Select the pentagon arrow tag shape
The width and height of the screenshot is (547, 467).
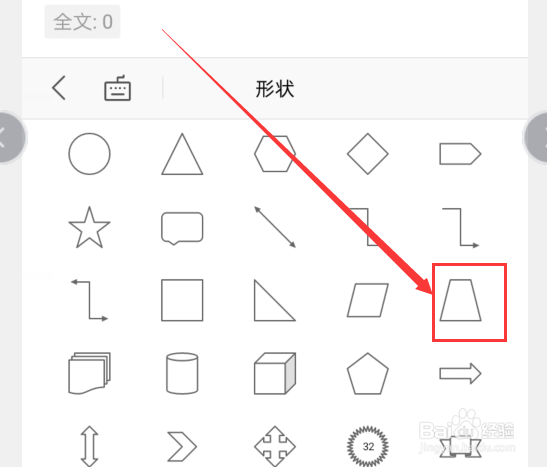[x=460, y=154]
